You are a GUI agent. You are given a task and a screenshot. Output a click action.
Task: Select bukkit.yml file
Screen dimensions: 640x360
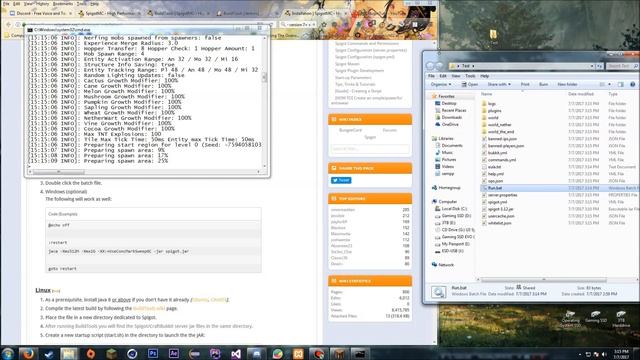(x=497, y=153)
